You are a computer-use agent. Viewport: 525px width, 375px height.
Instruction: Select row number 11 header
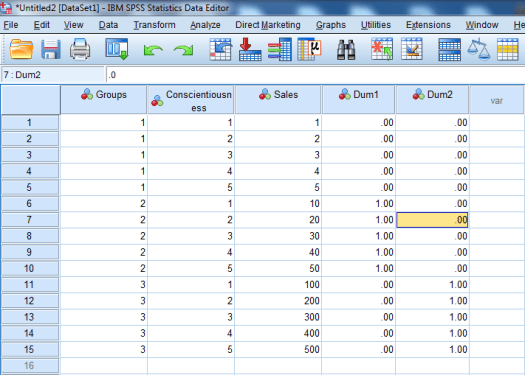(x=30, y=285)
